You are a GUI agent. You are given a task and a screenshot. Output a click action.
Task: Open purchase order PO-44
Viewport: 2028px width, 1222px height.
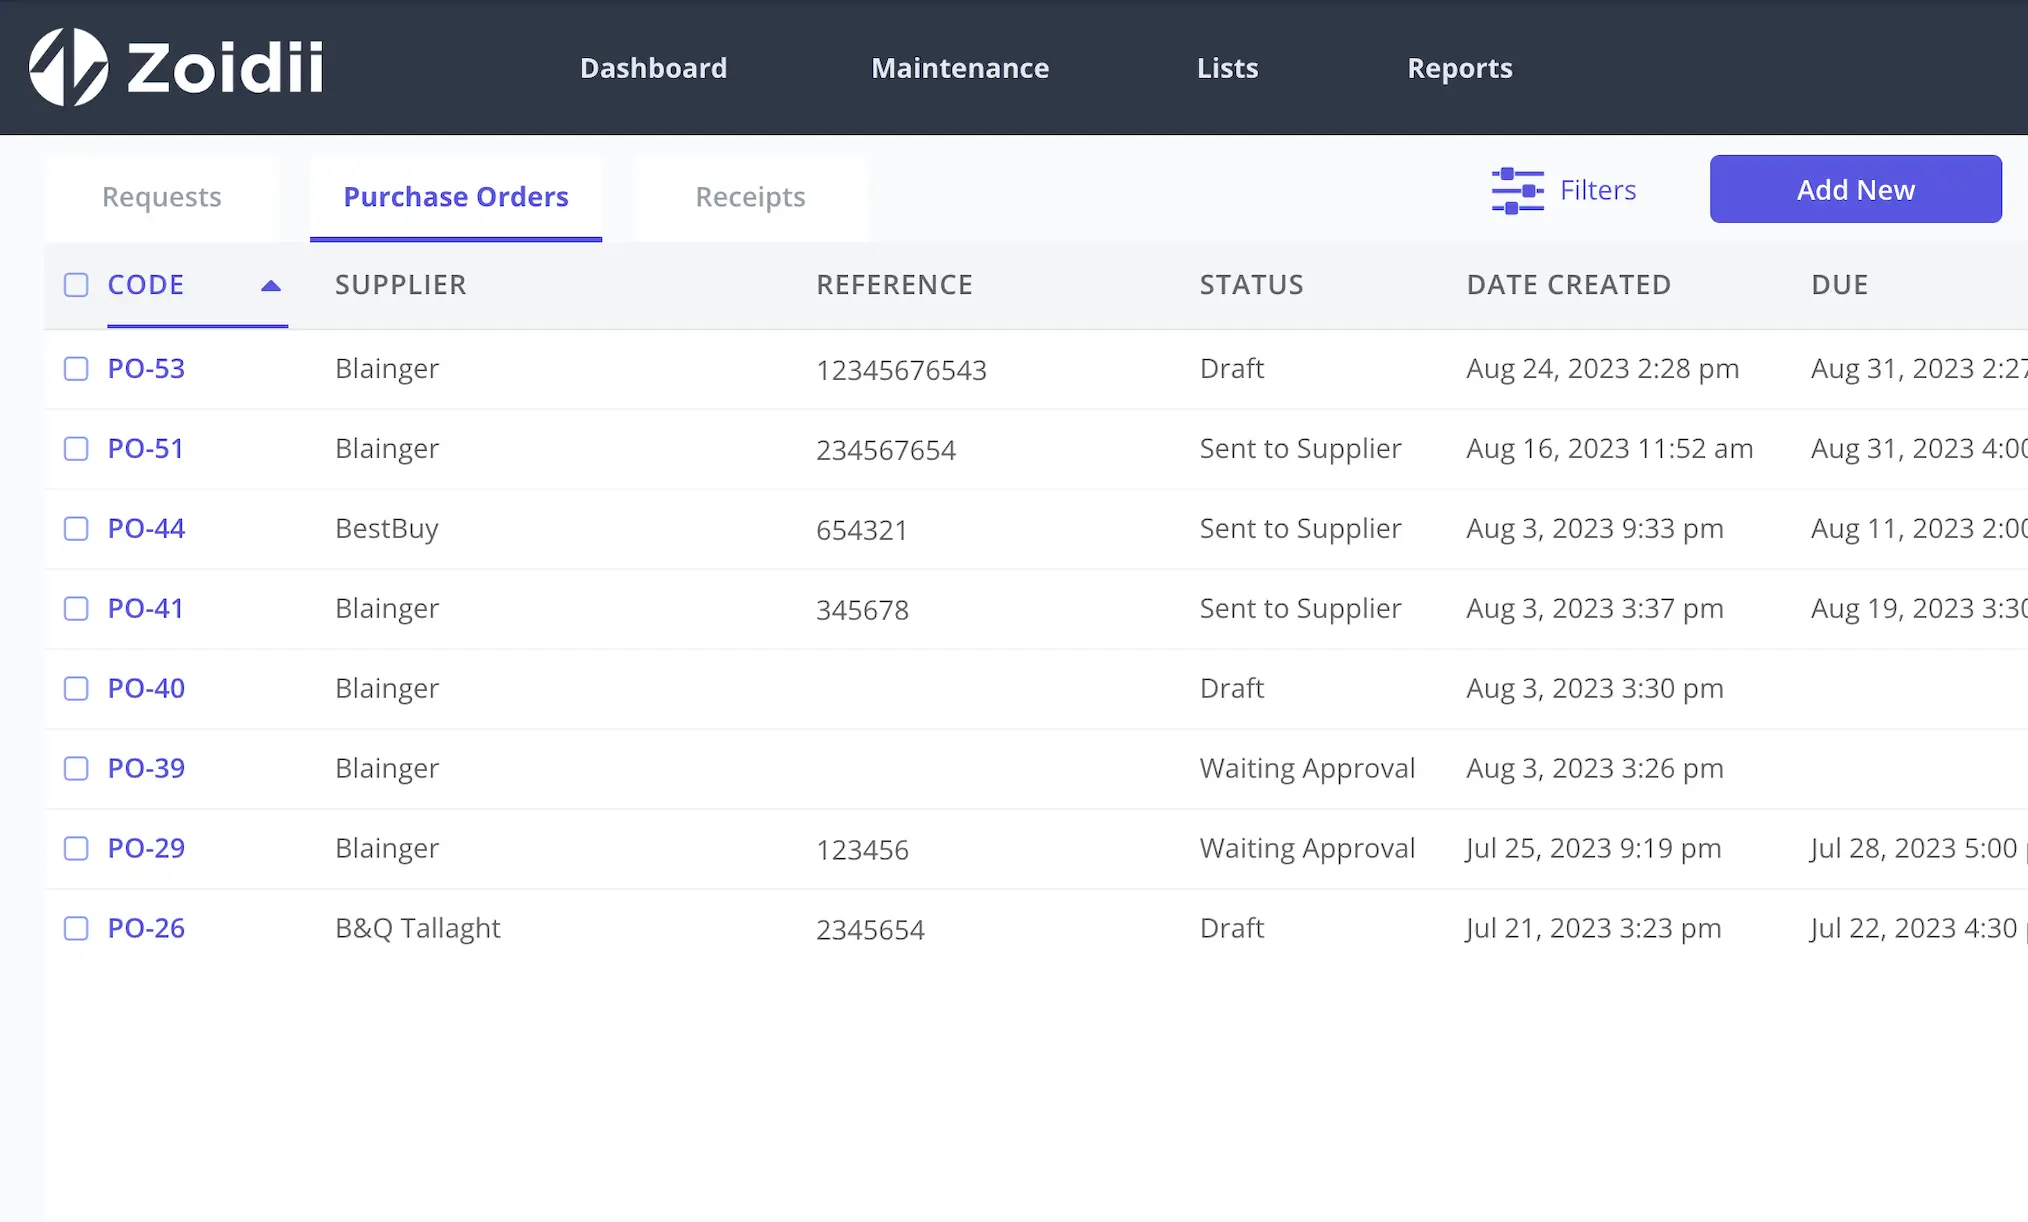click(x=146, y=529)
